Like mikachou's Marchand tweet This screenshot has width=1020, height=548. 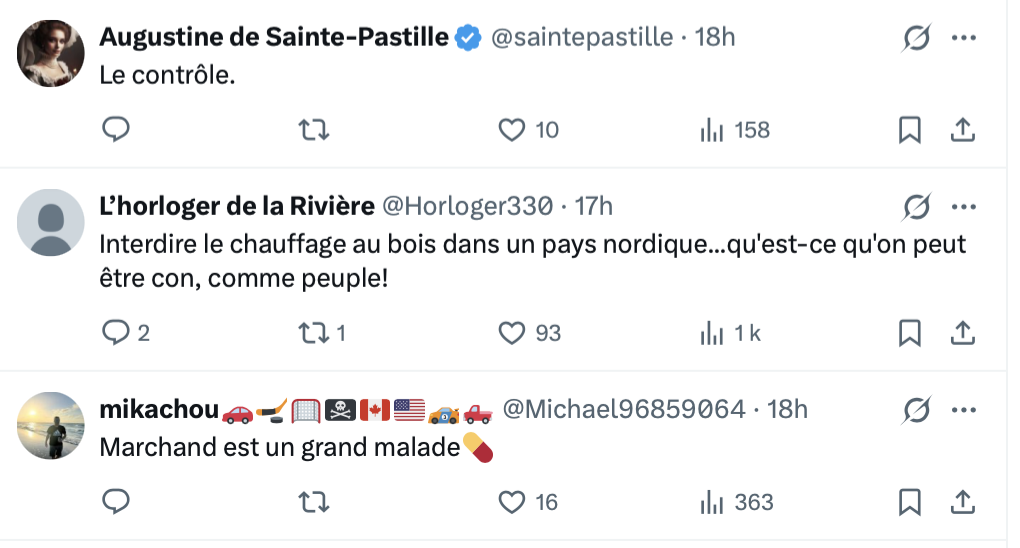coord(512,502)
